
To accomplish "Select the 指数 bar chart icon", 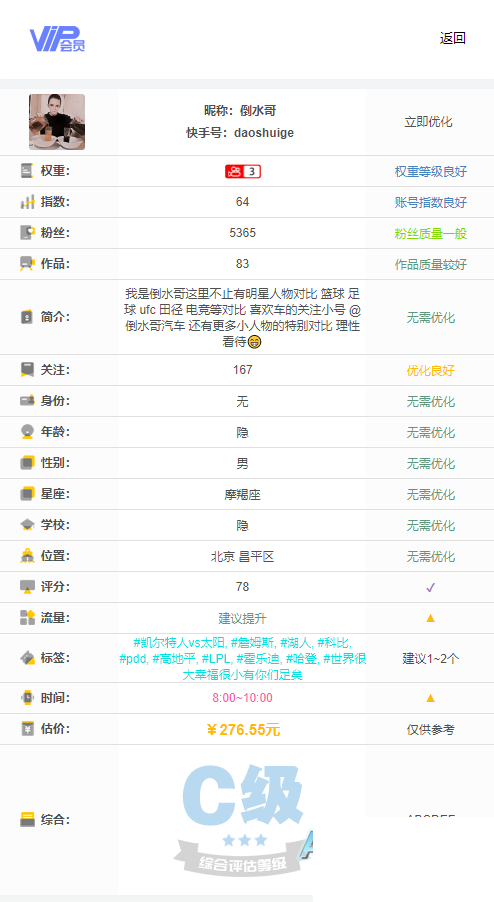I will click(27, 202).
